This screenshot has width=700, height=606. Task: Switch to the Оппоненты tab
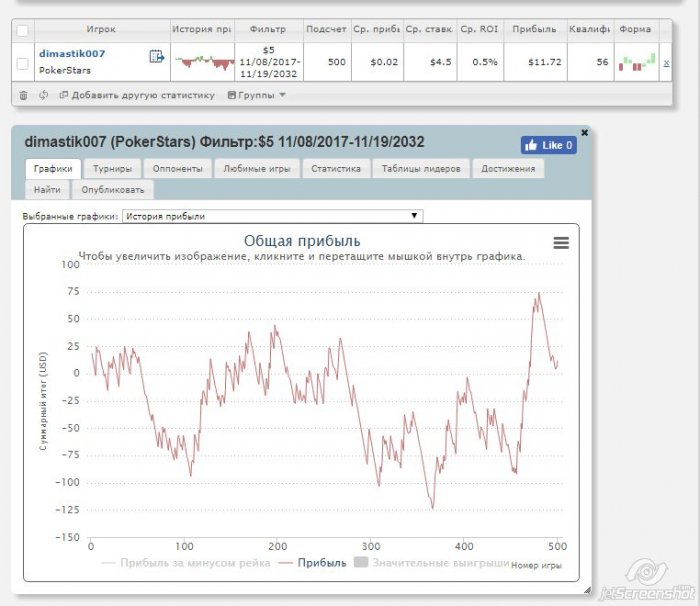[178, 169]
